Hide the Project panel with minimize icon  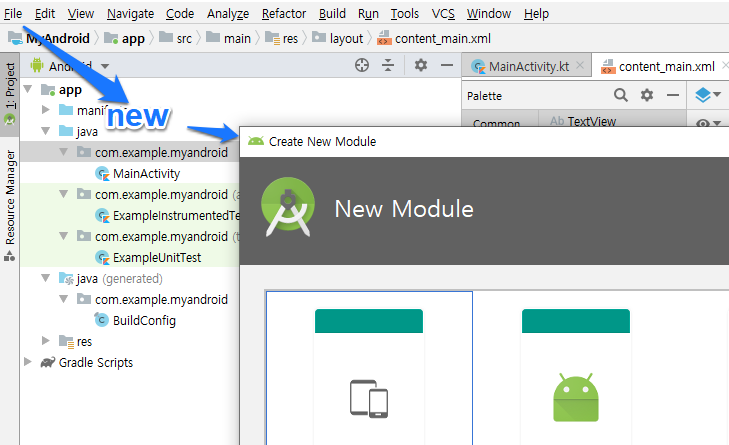pyautogui.click(x=447, y=65)
